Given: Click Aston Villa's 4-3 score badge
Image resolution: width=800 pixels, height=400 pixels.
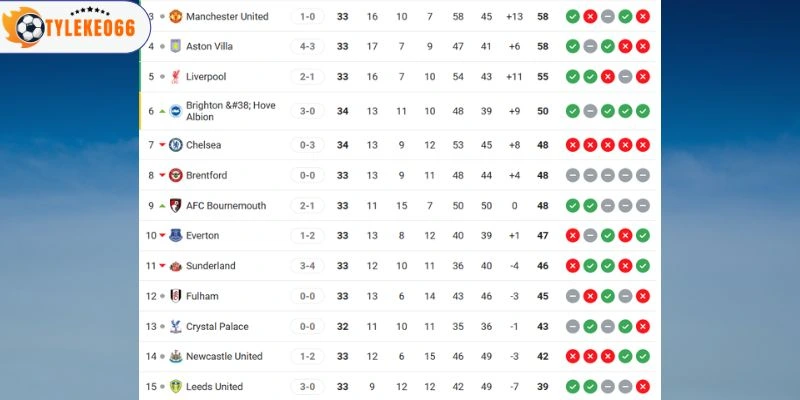Looking at the screenshot, I should (308, 47).
